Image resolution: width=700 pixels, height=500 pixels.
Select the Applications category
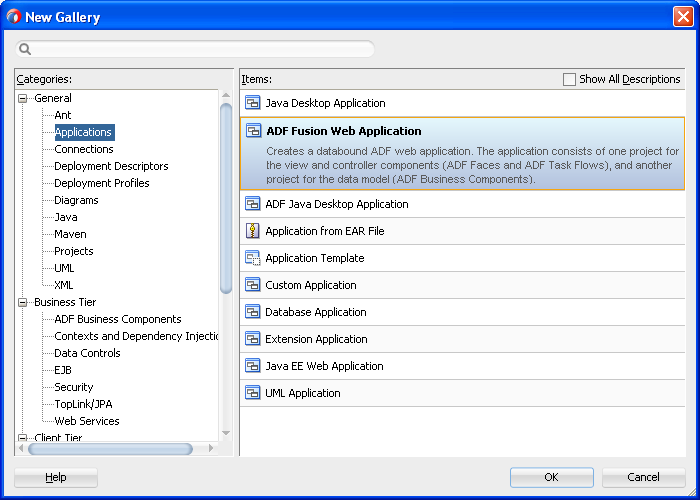(84, 132)
